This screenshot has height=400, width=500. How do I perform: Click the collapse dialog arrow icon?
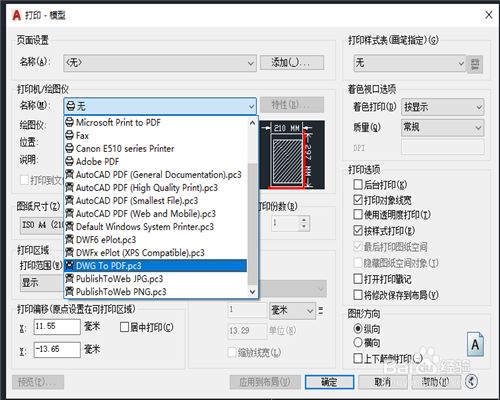[x=471, y=381]
